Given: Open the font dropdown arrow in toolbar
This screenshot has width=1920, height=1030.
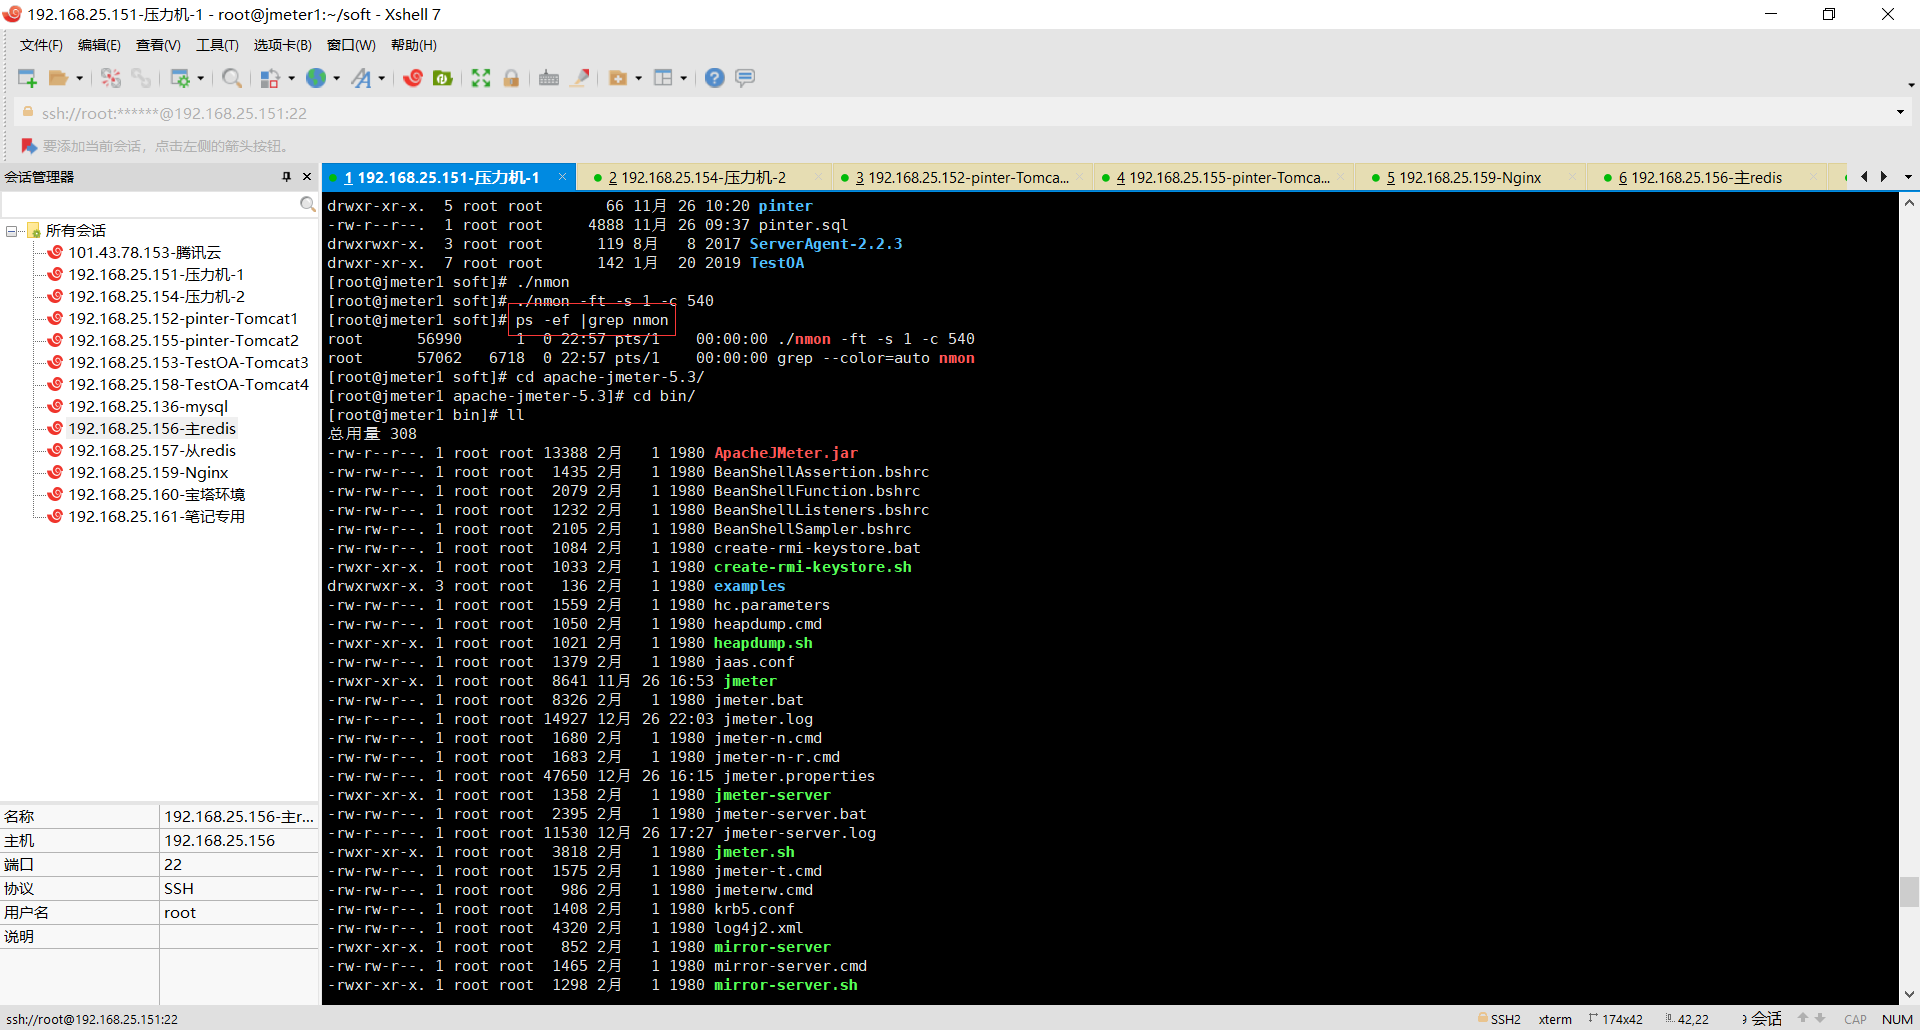Looking at the screenshot, I should click(382, 78).
